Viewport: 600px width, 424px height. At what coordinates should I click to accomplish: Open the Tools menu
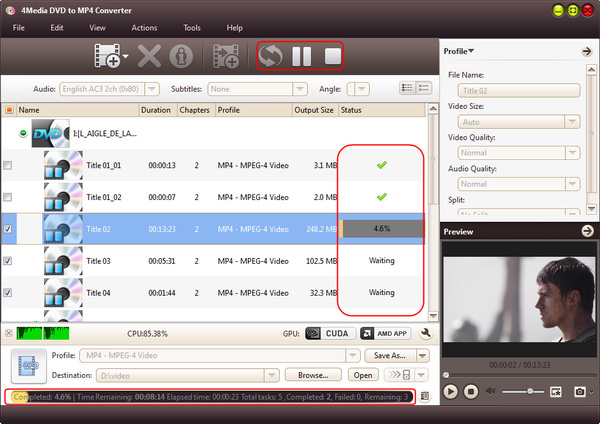coord(191,27)
